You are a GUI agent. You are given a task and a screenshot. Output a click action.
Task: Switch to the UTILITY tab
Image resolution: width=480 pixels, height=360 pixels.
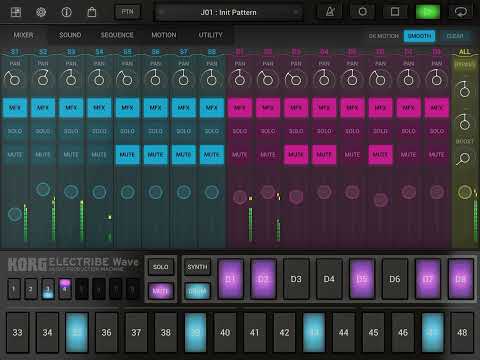pyautogui.click(x=210, y=35)
